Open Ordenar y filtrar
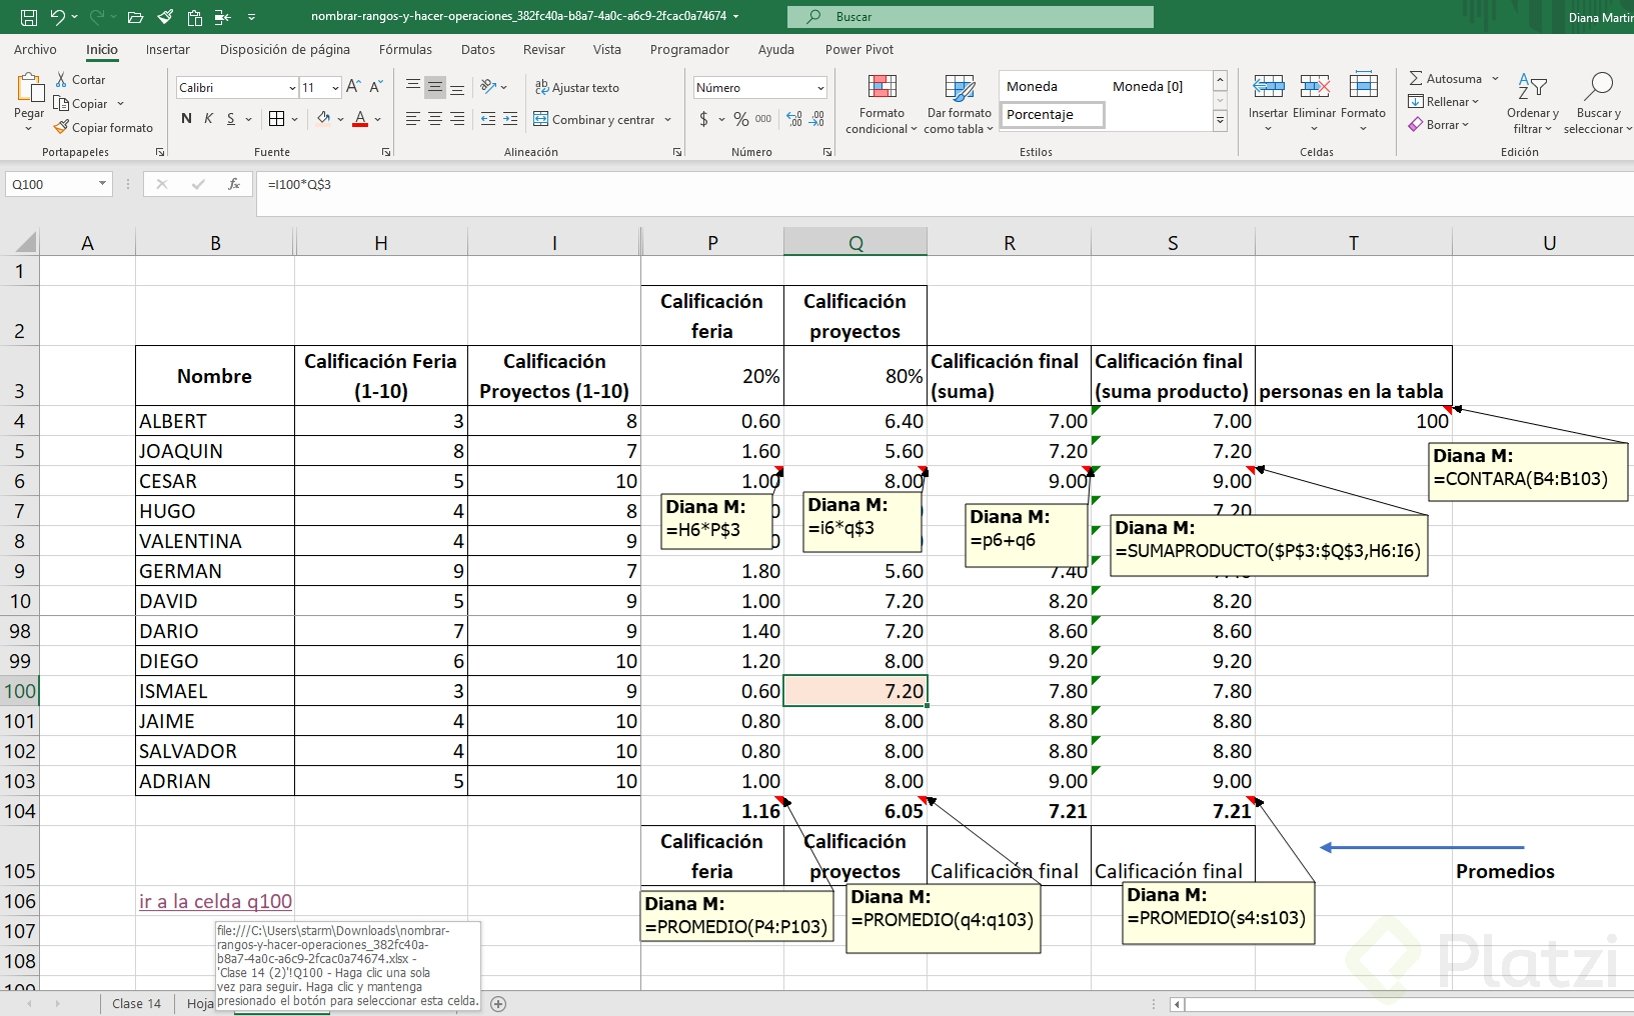 tap(1532, 102)
